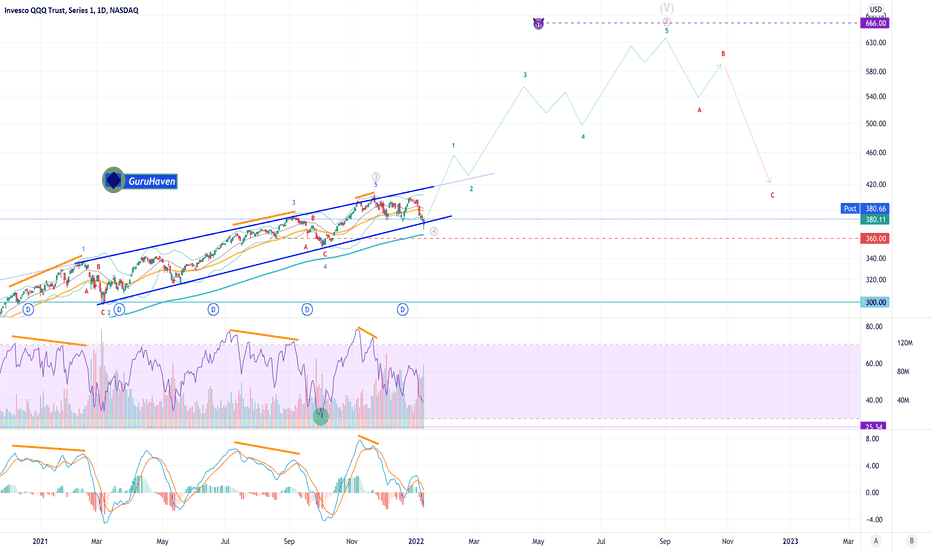
Task: Click the 120M volume axis value
Action: pos(905,343)
